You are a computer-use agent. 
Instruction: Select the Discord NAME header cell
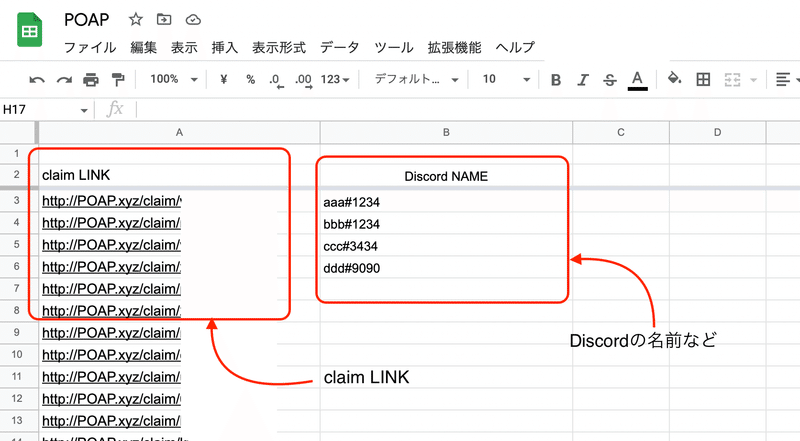pos(446,176)
